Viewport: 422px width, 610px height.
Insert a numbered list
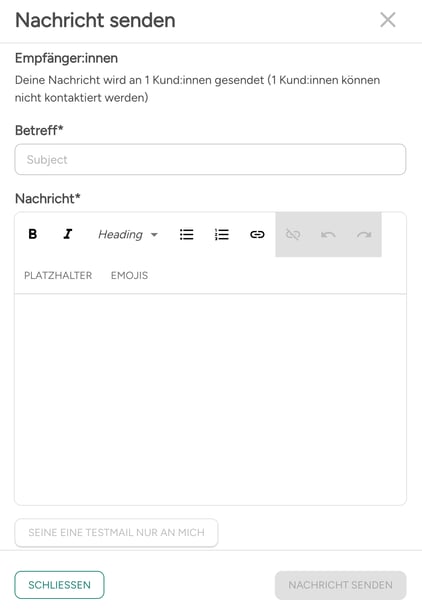222,234
